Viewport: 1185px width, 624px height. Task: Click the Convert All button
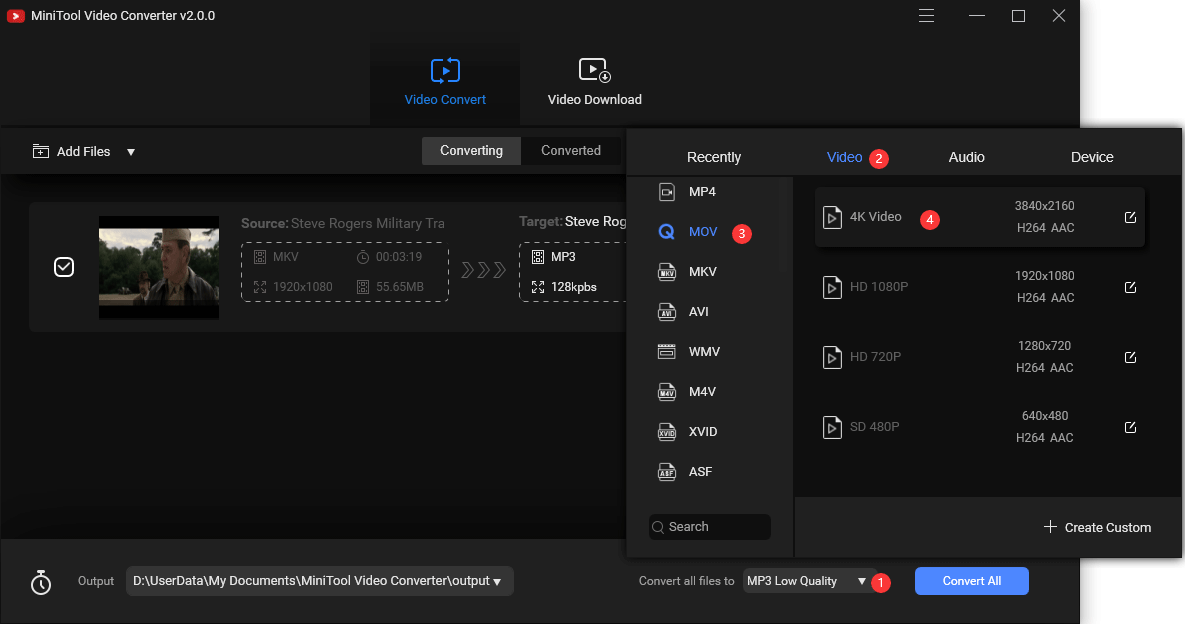972,581
